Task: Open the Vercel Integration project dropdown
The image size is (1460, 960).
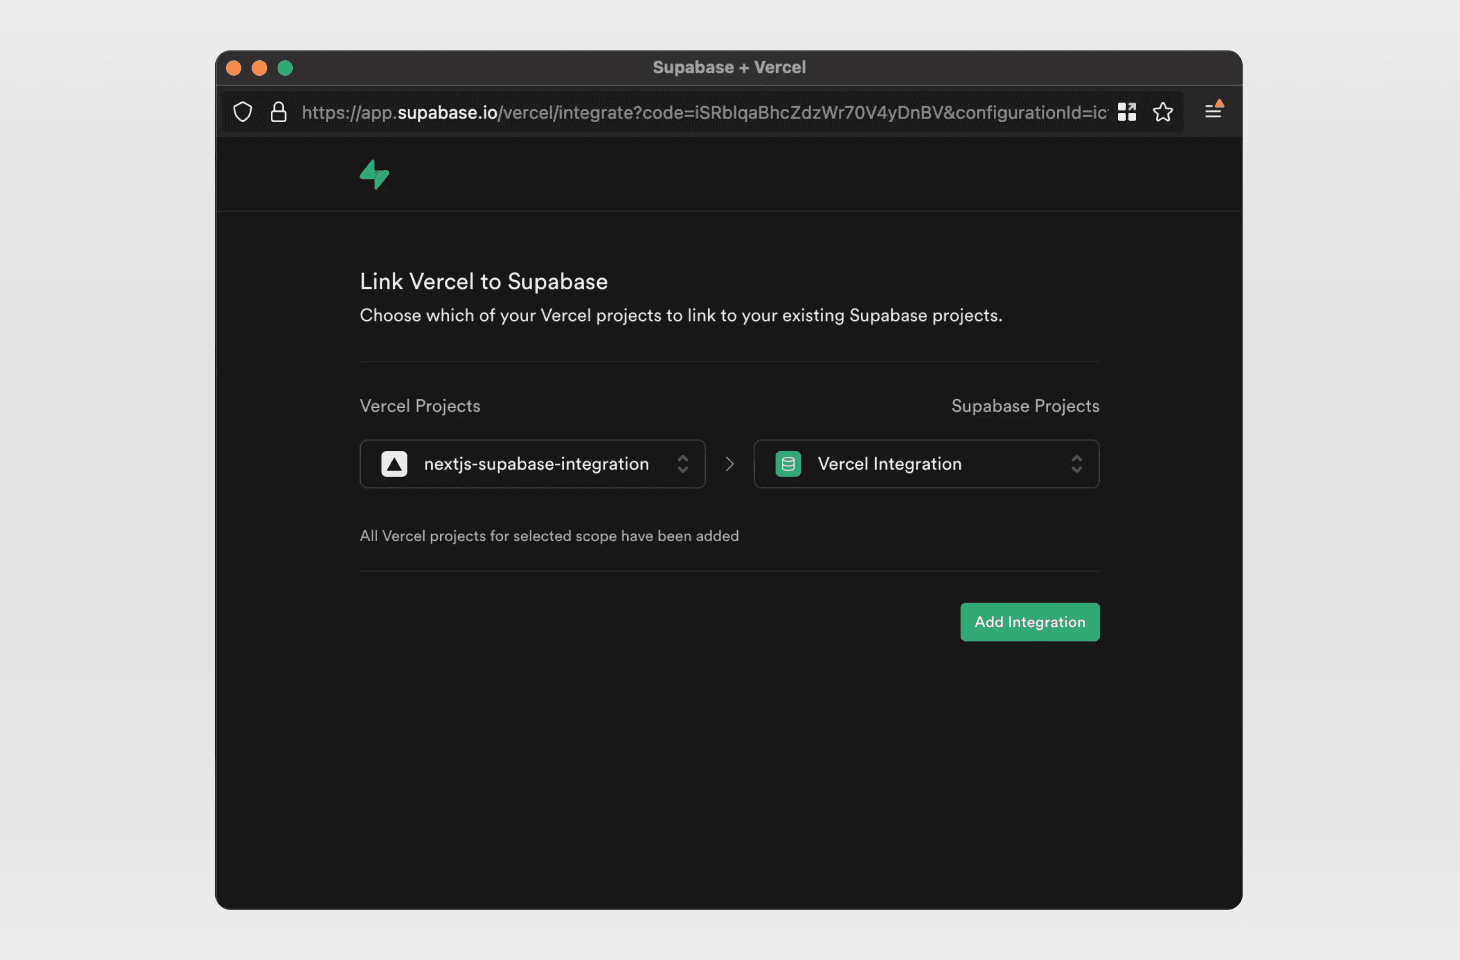Action: (925, 464)
